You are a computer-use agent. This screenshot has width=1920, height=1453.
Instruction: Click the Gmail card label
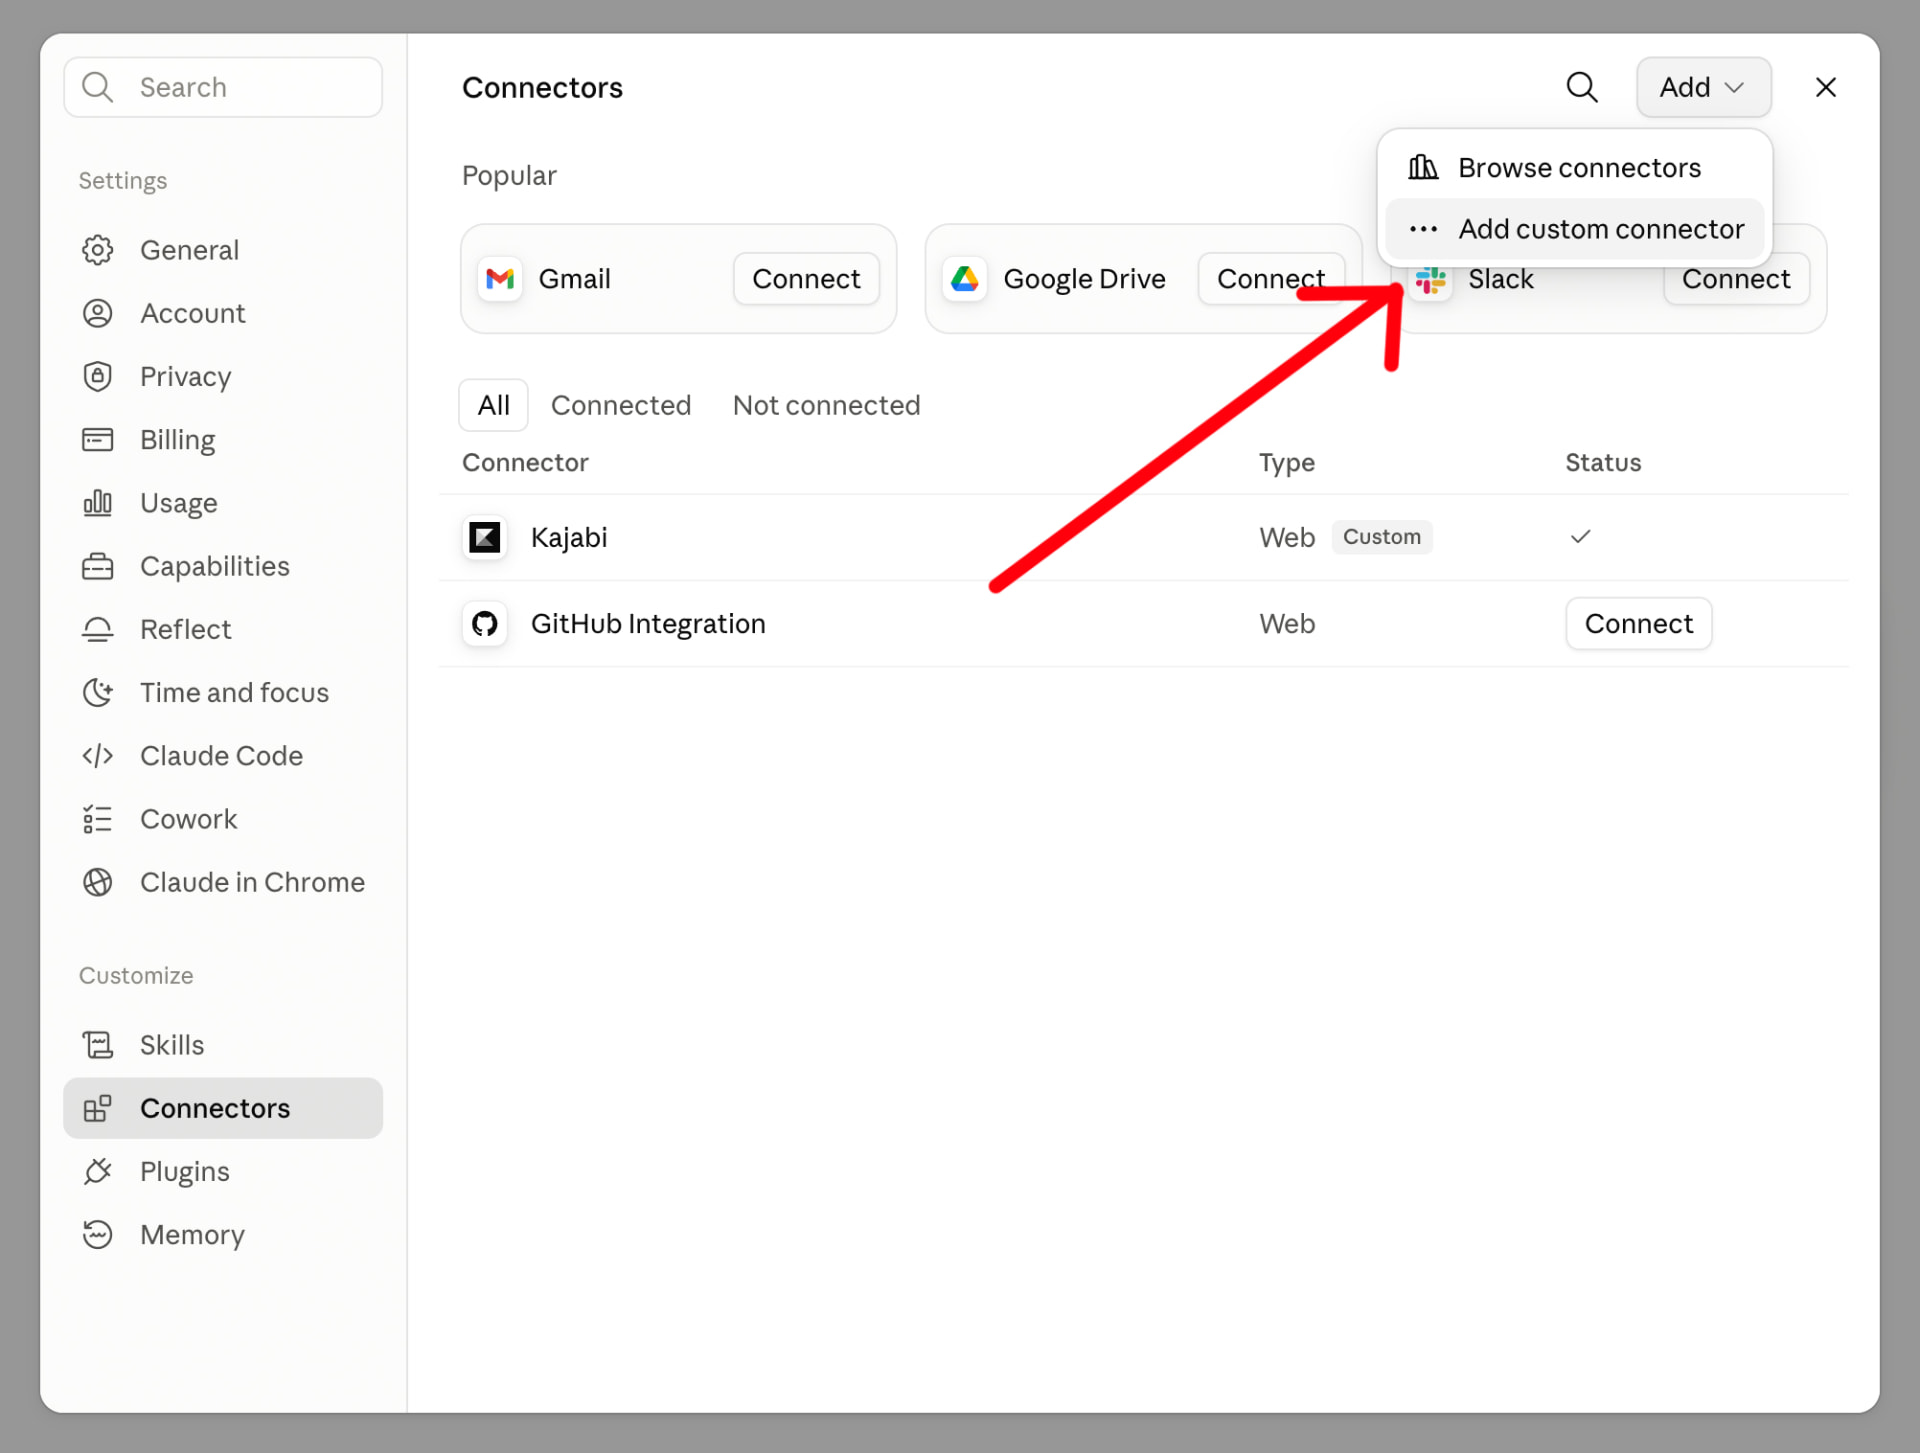(574, 279)
